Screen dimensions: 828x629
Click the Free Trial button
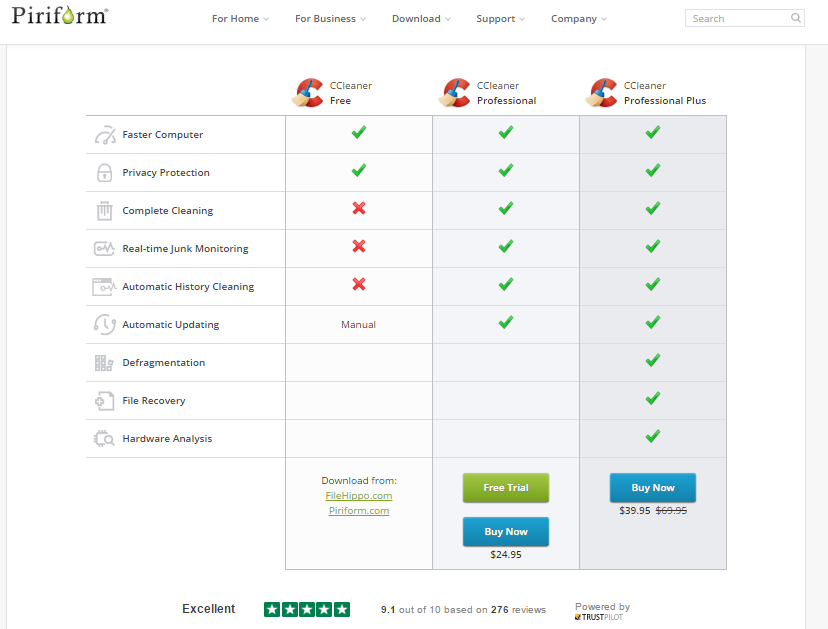point(506,487)
